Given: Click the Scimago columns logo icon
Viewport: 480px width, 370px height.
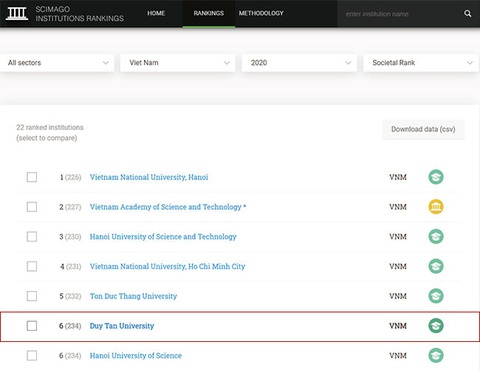Looking at the screenshot, I should pyautogui.click(x=17, y=13).
